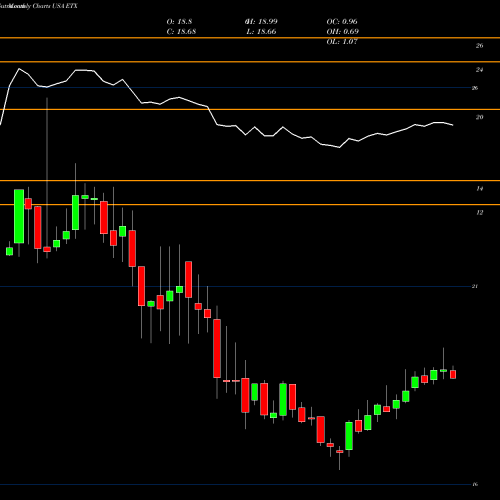Click the end point of the white line
The width and height of the screenshot is (500, 500).
[x=453, y=125]
